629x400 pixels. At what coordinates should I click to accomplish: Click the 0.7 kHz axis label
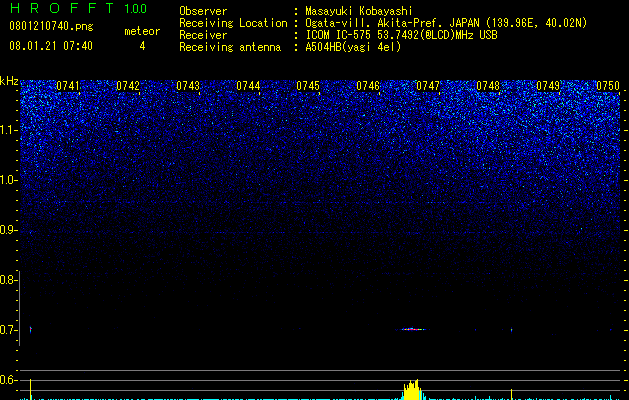(x=9, y=330)
